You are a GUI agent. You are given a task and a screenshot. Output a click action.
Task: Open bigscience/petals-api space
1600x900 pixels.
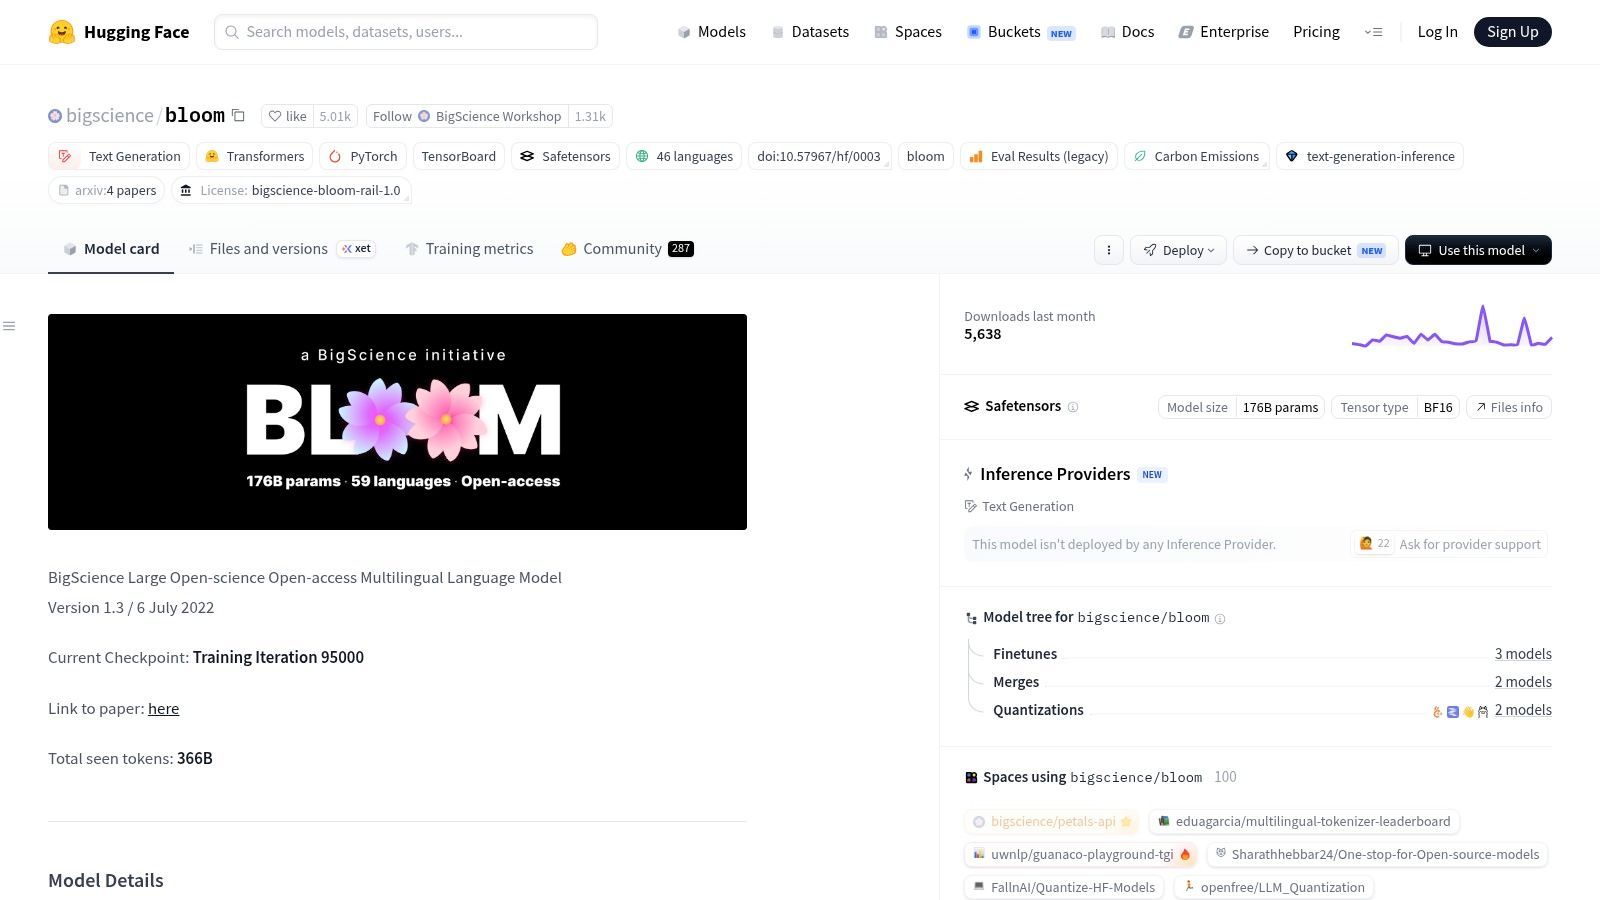click(1052, 822)
